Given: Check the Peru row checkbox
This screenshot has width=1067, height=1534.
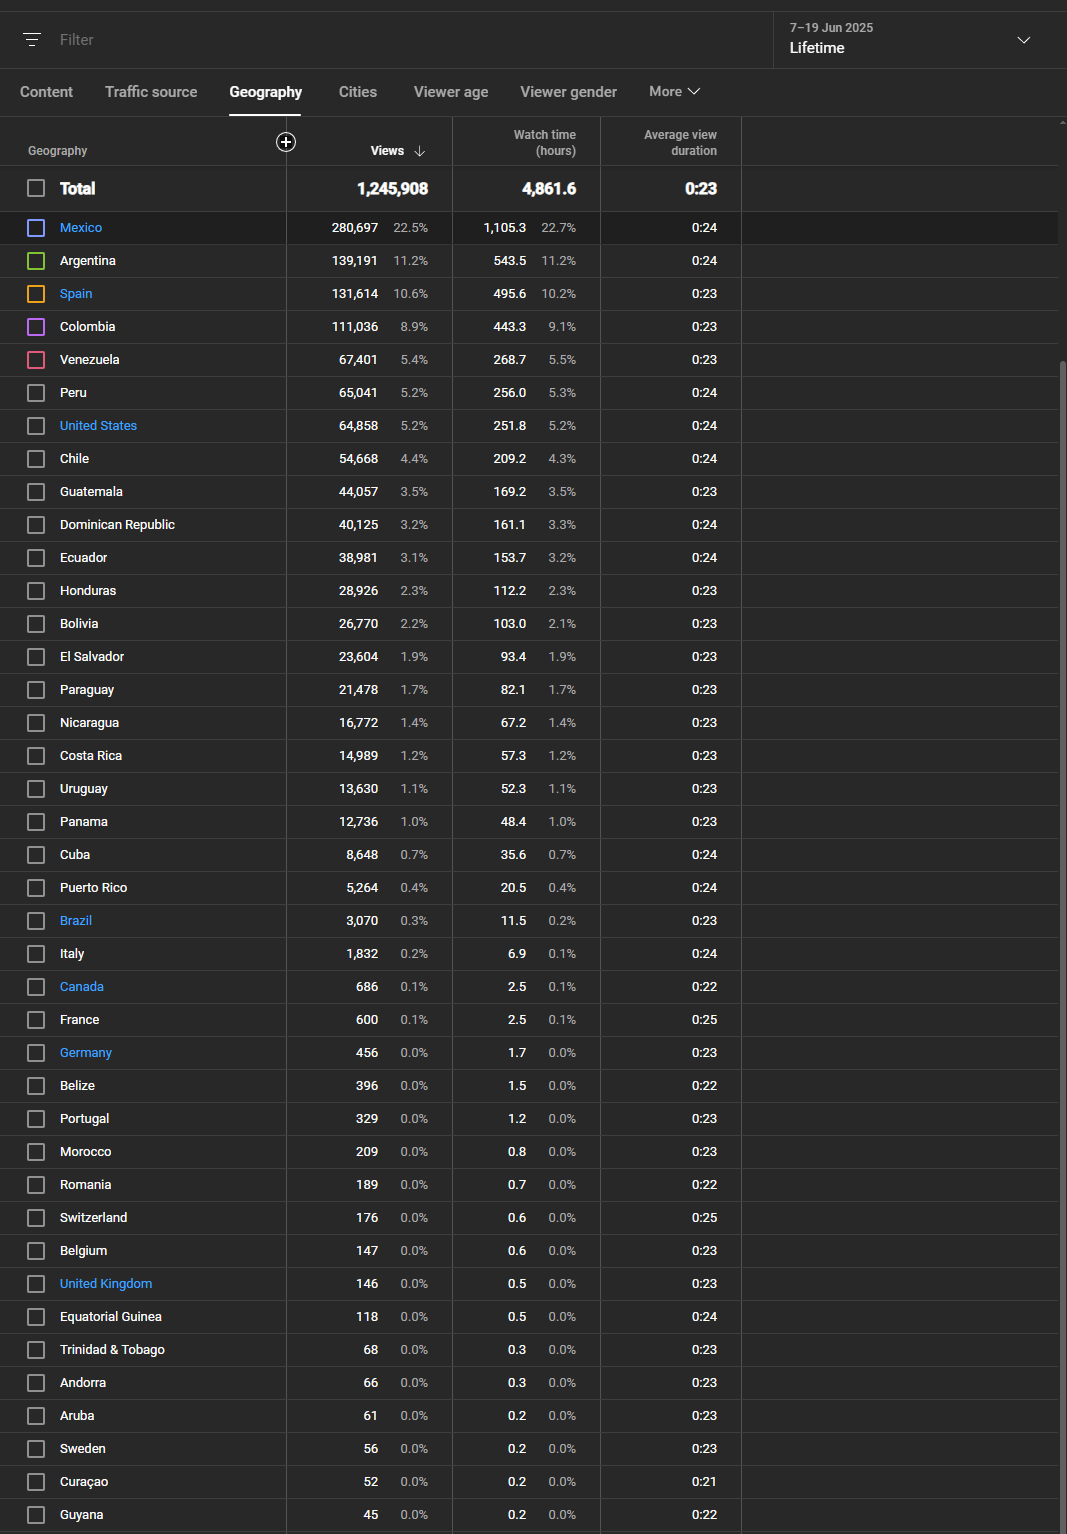Looking at the screenshot, I should click(x=36, y=393).
